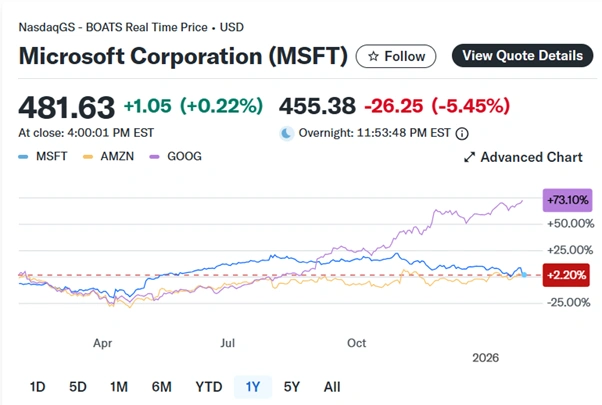This screenshot has width=602, height=405.
Task: Select the 5D time range
Action: (78, 386)
